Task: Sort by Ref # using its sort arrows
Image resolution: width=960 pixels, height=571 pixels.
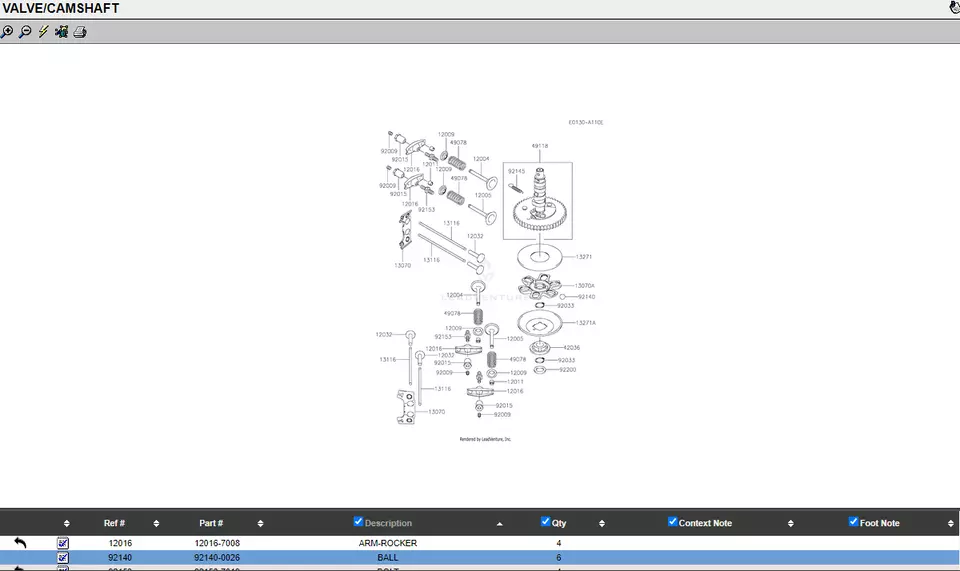Action: click(156, 523)
